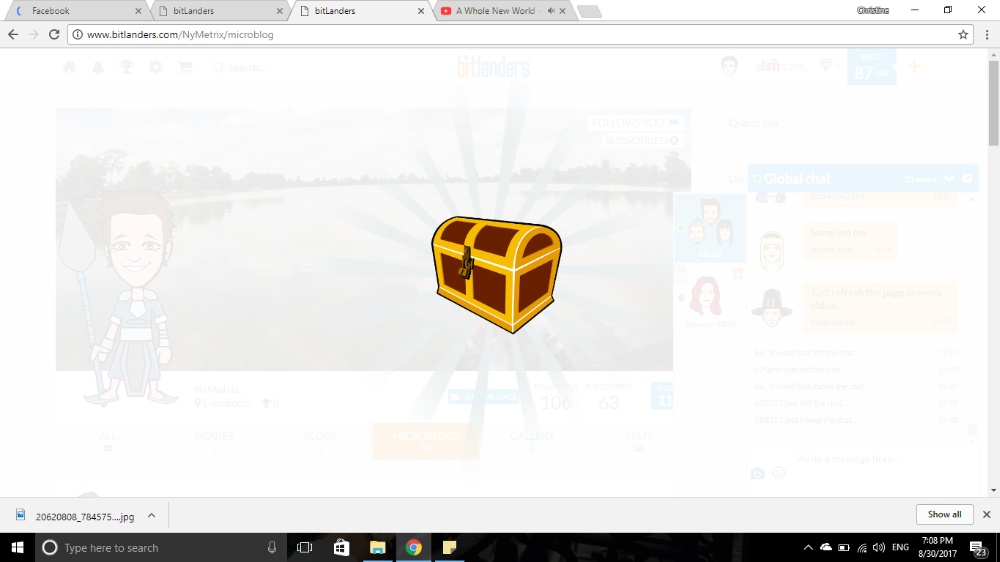Open chat emoji smiley picker
The image size is (1000, 562).
pyautogui.click(x=779, y=473)
